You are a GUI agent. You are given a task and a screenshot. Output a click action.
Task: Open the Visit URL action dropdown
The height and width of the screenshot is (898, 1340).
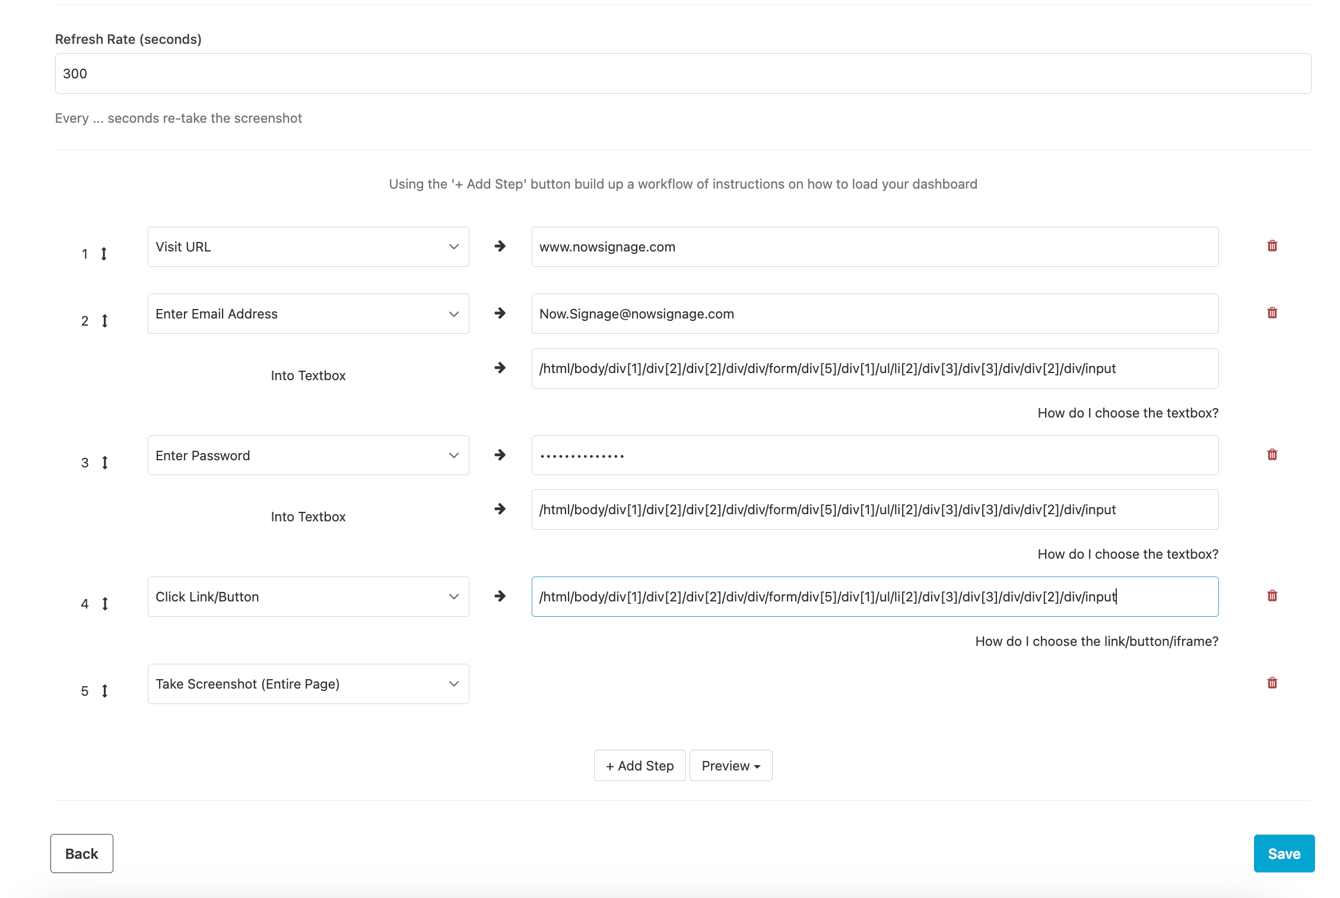coord(308,246)
